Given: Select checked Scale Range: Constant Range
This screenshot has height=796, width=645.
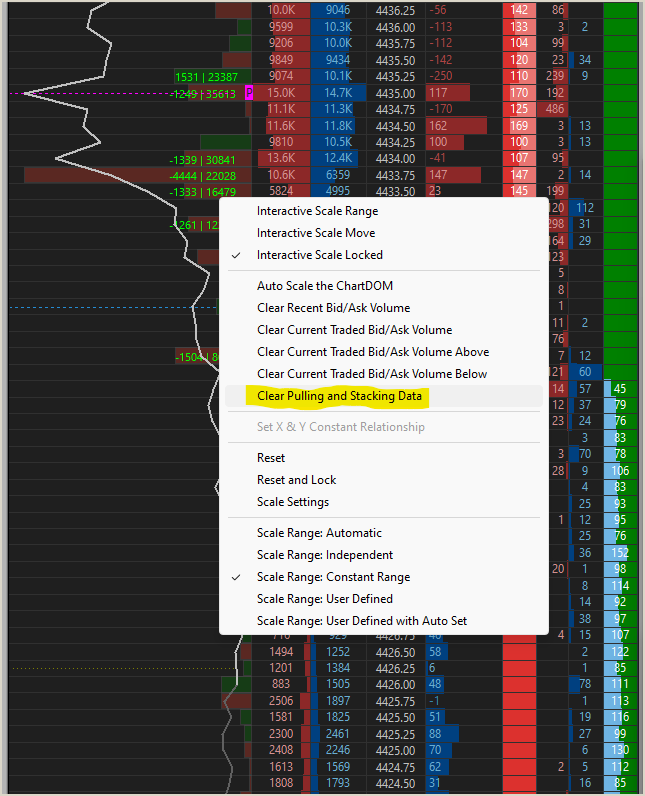Looking at the screenshot, I should (x=384, y=577).
